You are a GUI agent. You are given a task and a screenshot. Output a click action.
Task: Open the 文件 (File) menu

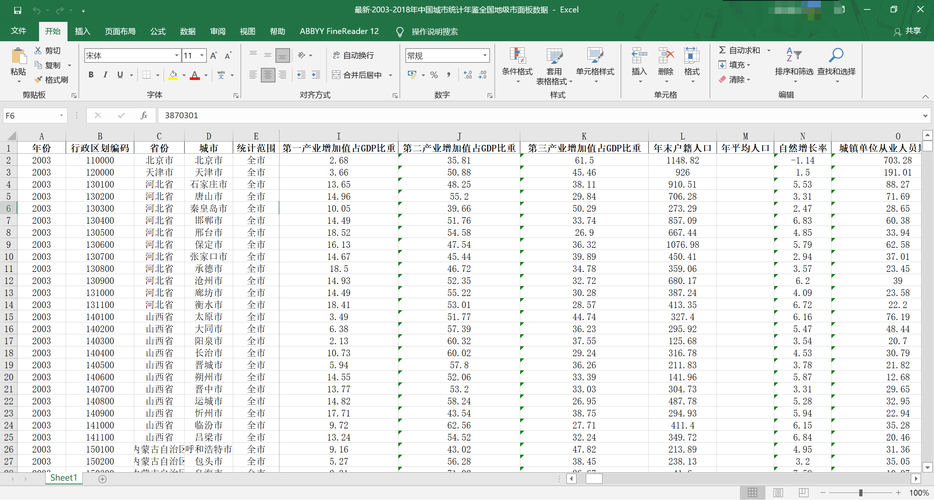[18, 31]
